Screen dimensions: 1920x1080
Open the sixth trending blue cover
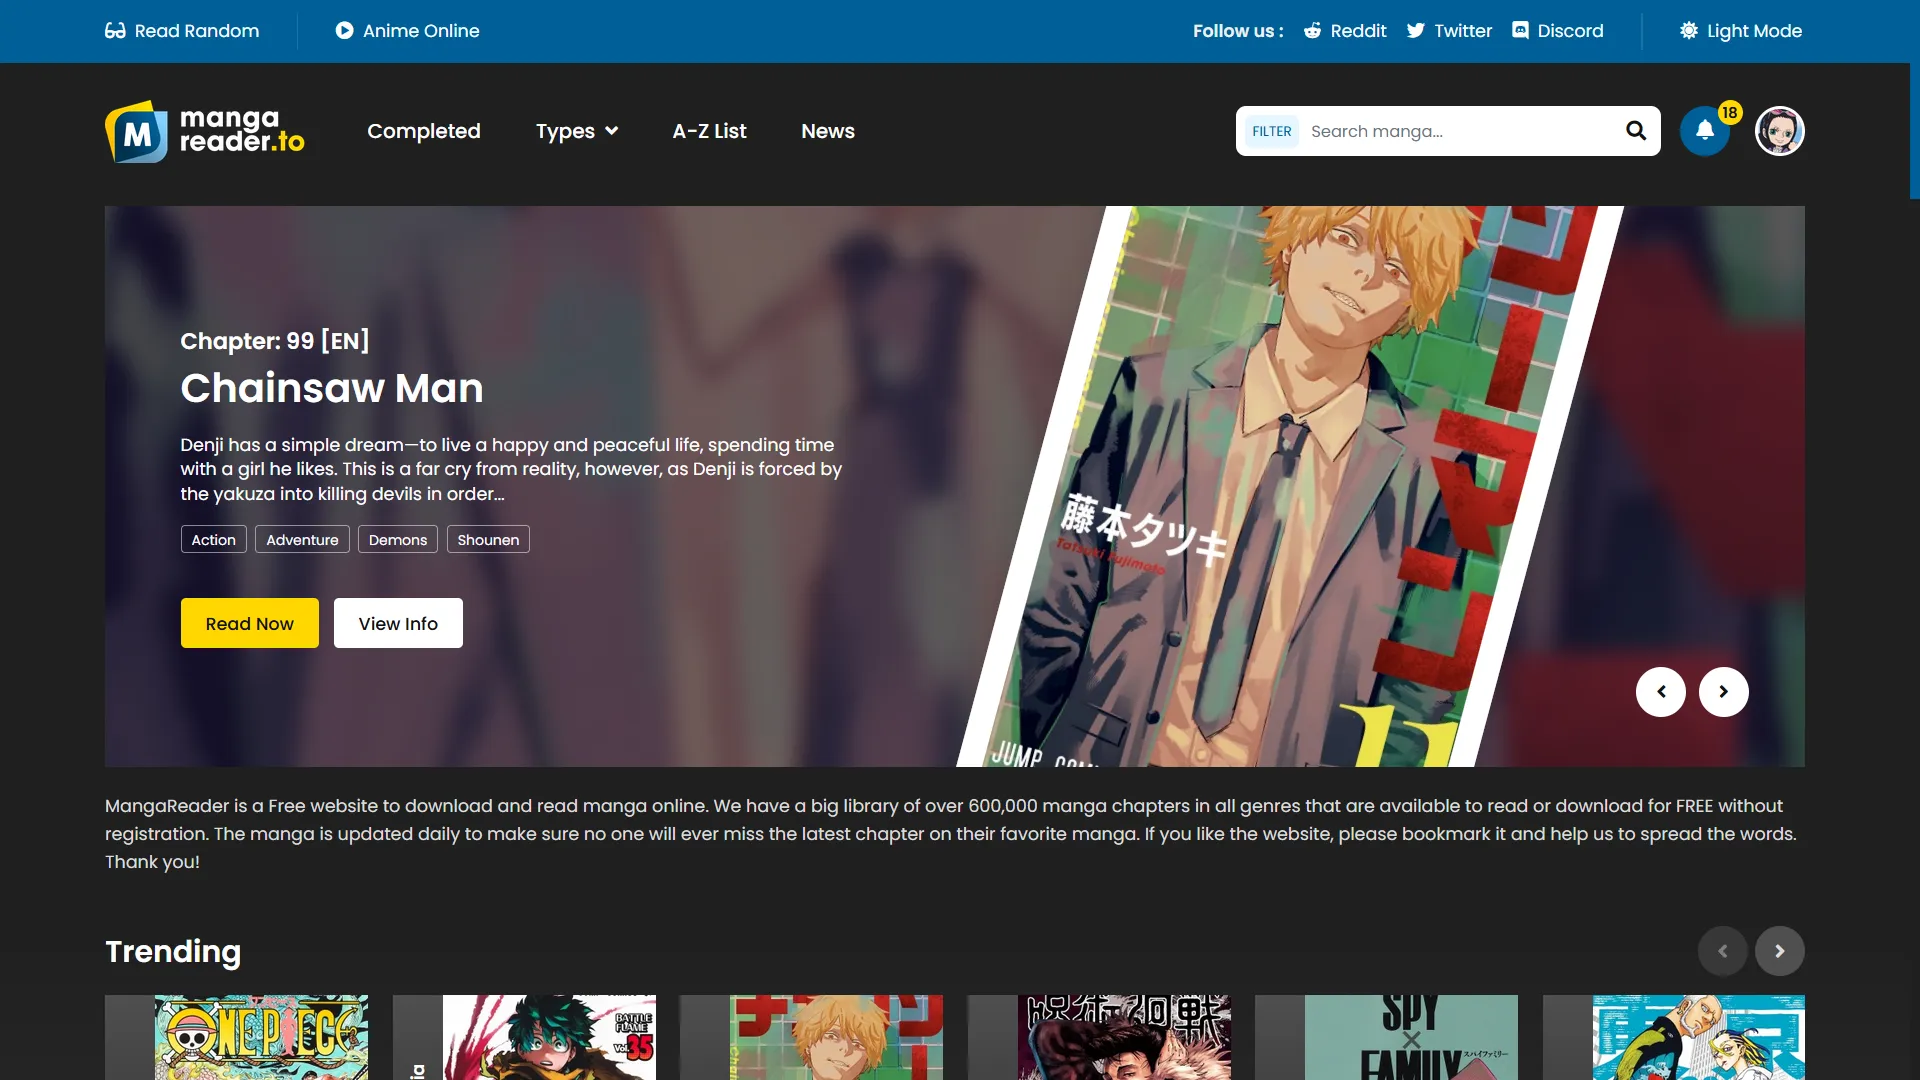pos(1699,1037)
